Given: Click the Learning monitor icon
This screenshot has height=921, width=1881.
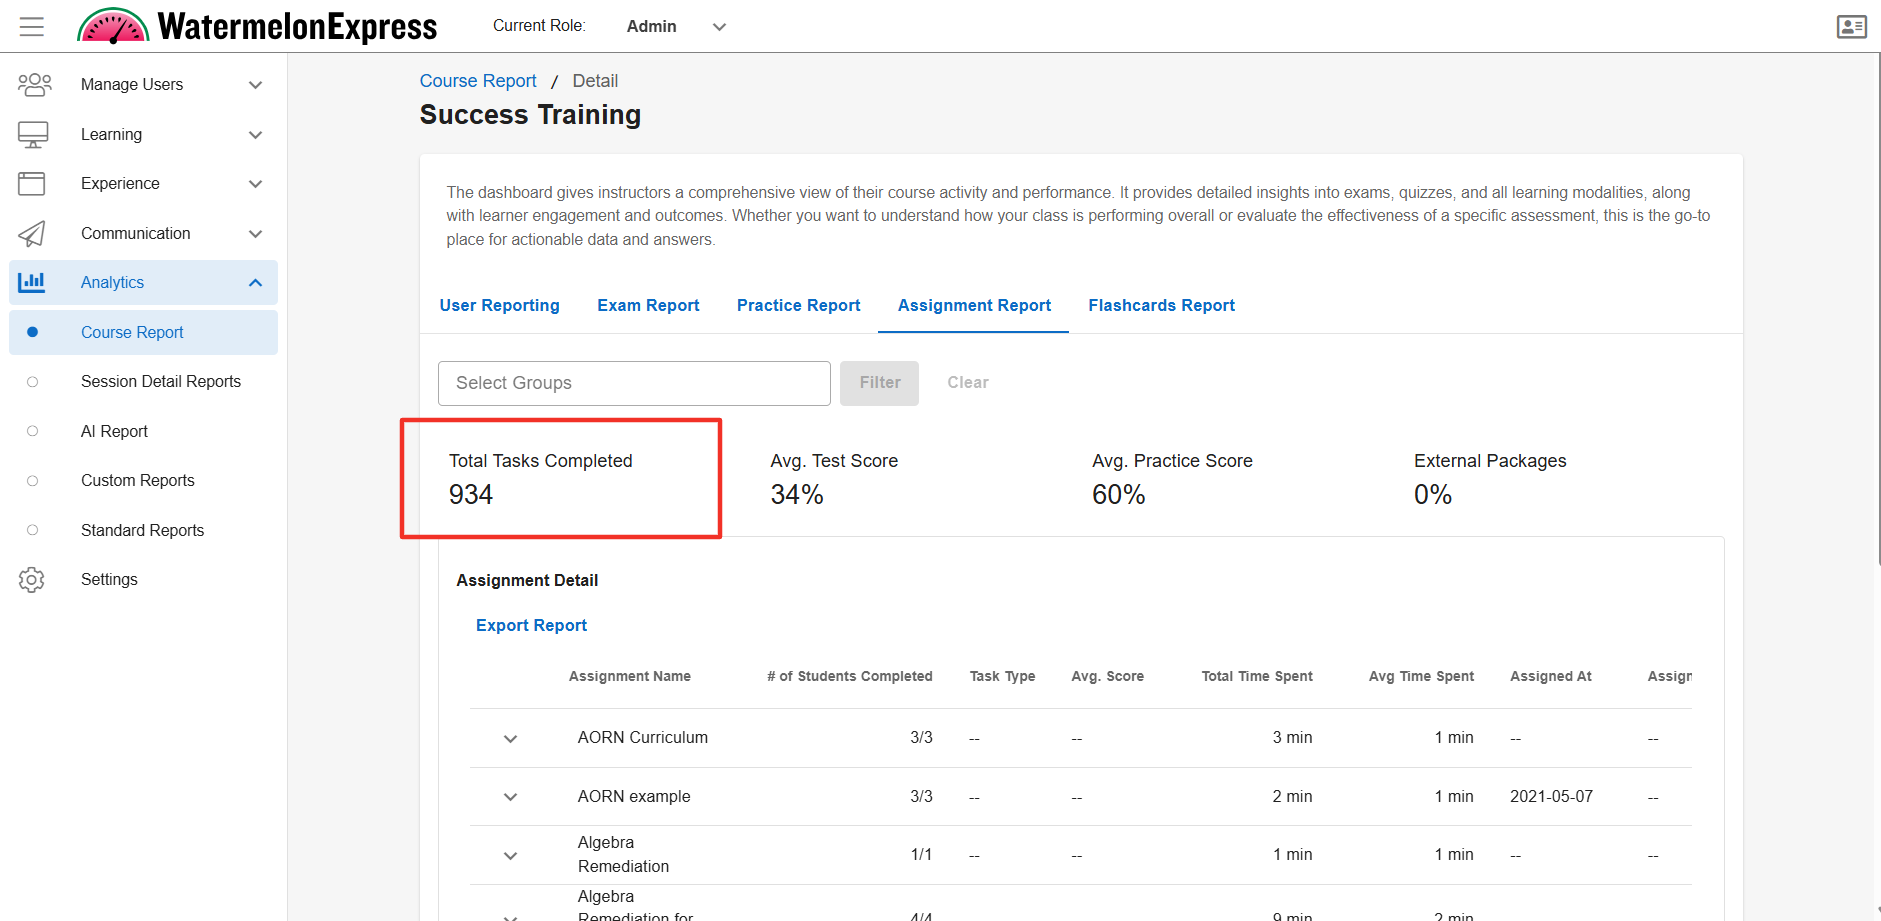Looking at the screenshot, I should 33,135.
